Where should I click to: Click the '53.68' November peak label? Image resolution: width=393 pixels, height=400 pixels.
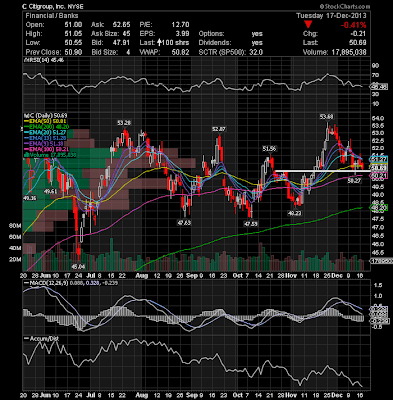[x=327, y=117]
